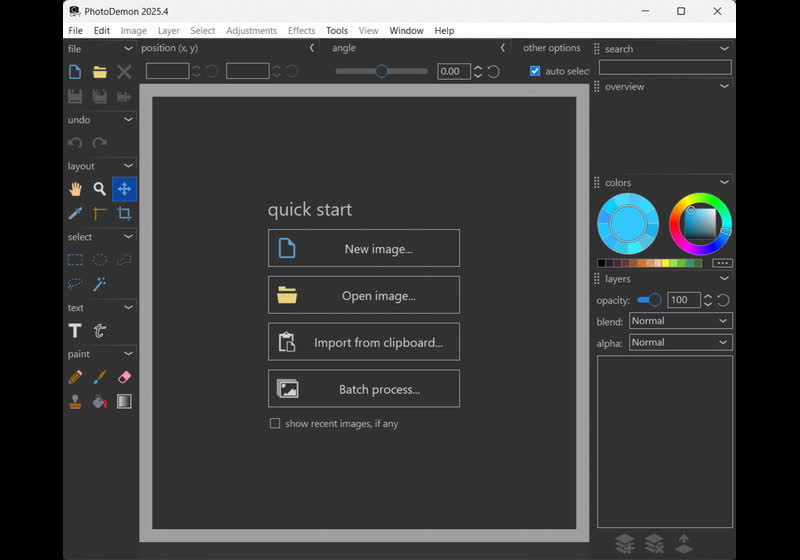
Task: Select the Zoom magnifier tool
Action: (100, 189)
